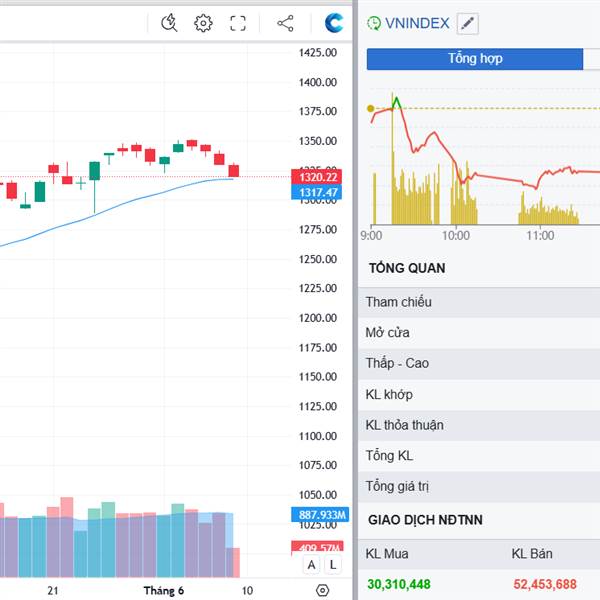Click the 1050.00 price axis label
The width and height of the screenshot is (600, 600).
tap(318, 495)
